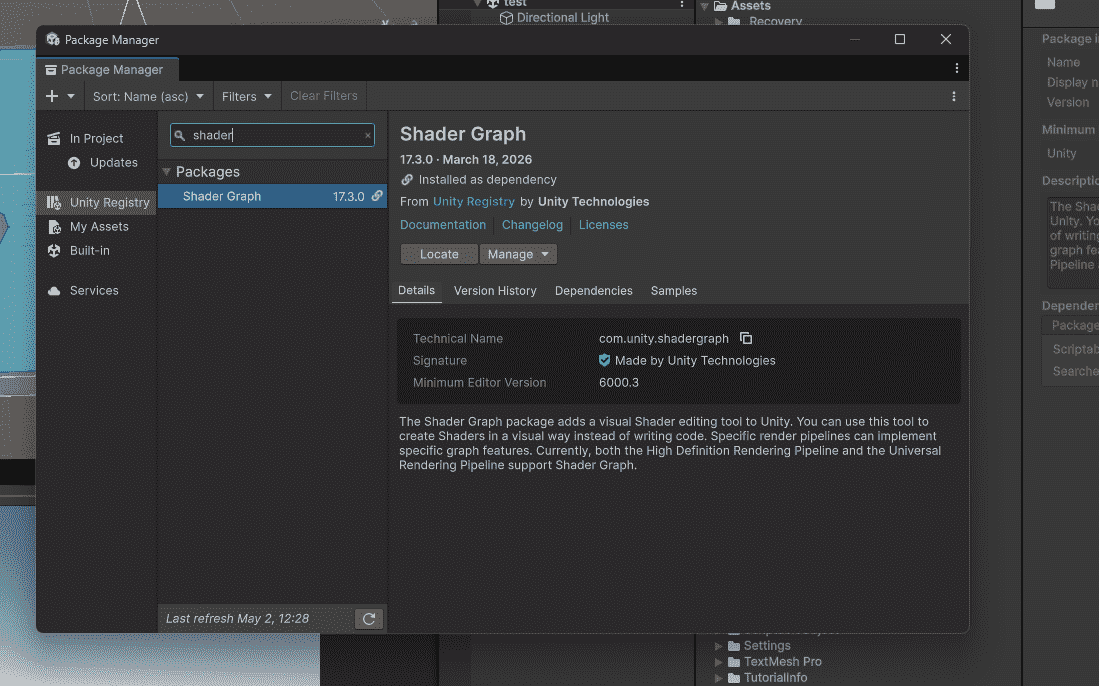
Task: Click the Directional Light cube icon
Action: (x=506, y=18)
